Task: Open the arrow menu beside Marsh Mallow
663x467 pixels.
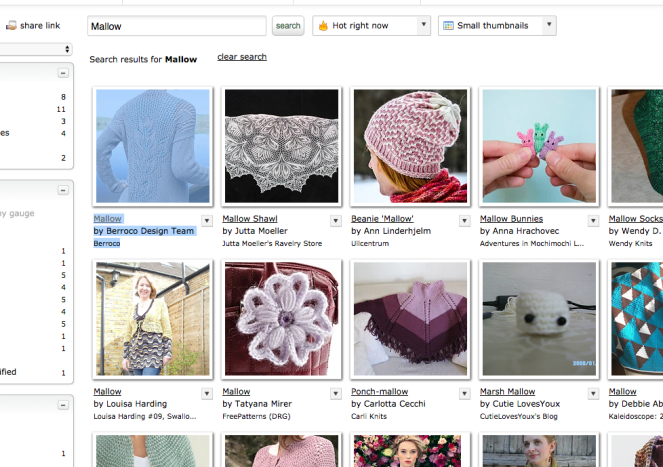Action: 593,394
